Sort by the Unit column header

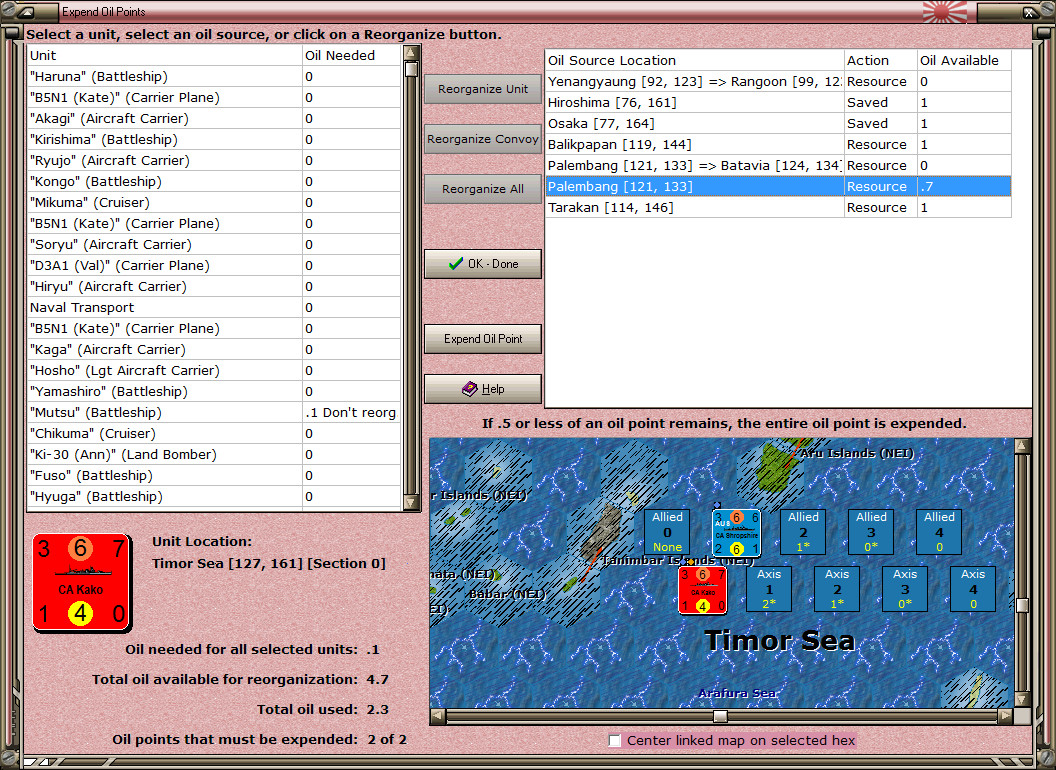164,55
